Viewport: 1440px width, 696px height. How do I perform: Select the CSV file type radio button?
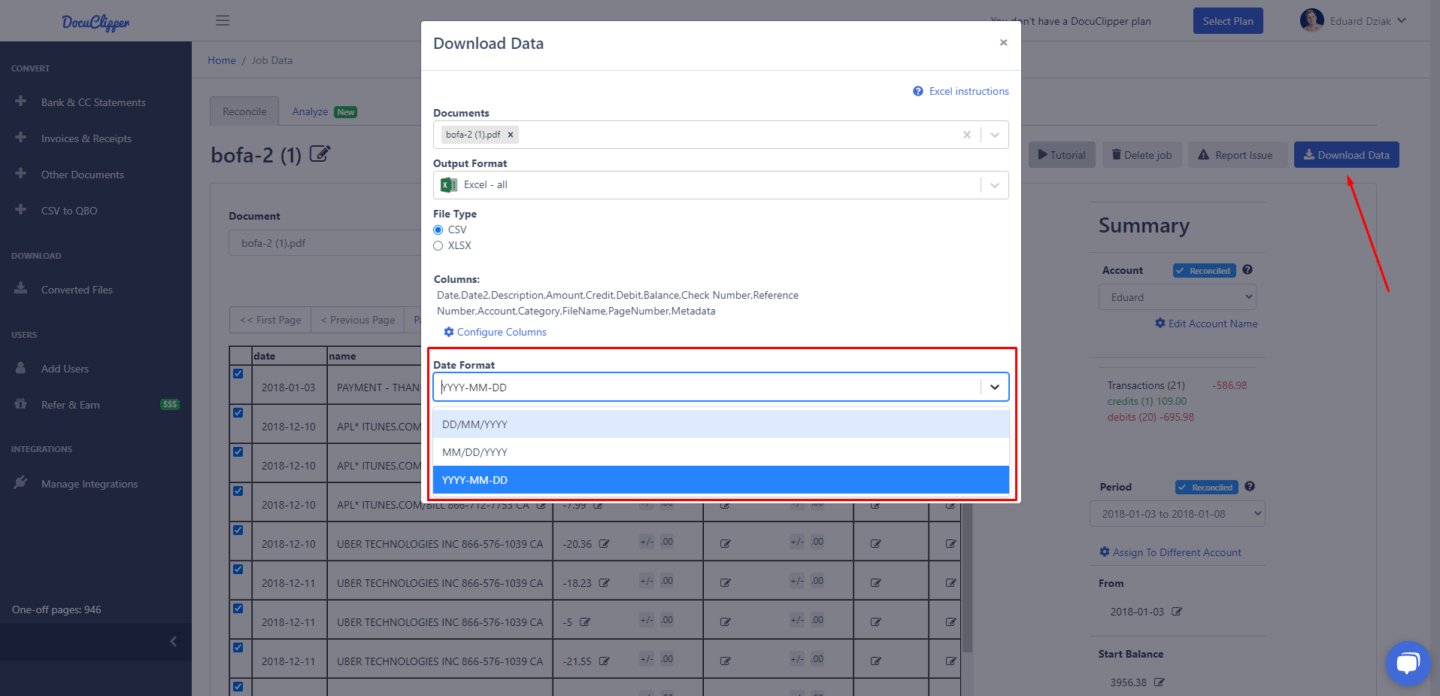tap(438, 230)
